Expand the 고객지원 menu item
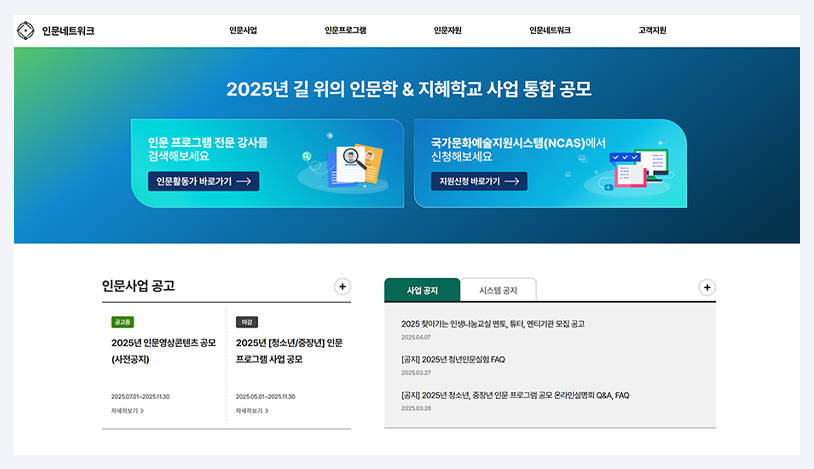The image size is (814, 469). [x=652, y=31]
